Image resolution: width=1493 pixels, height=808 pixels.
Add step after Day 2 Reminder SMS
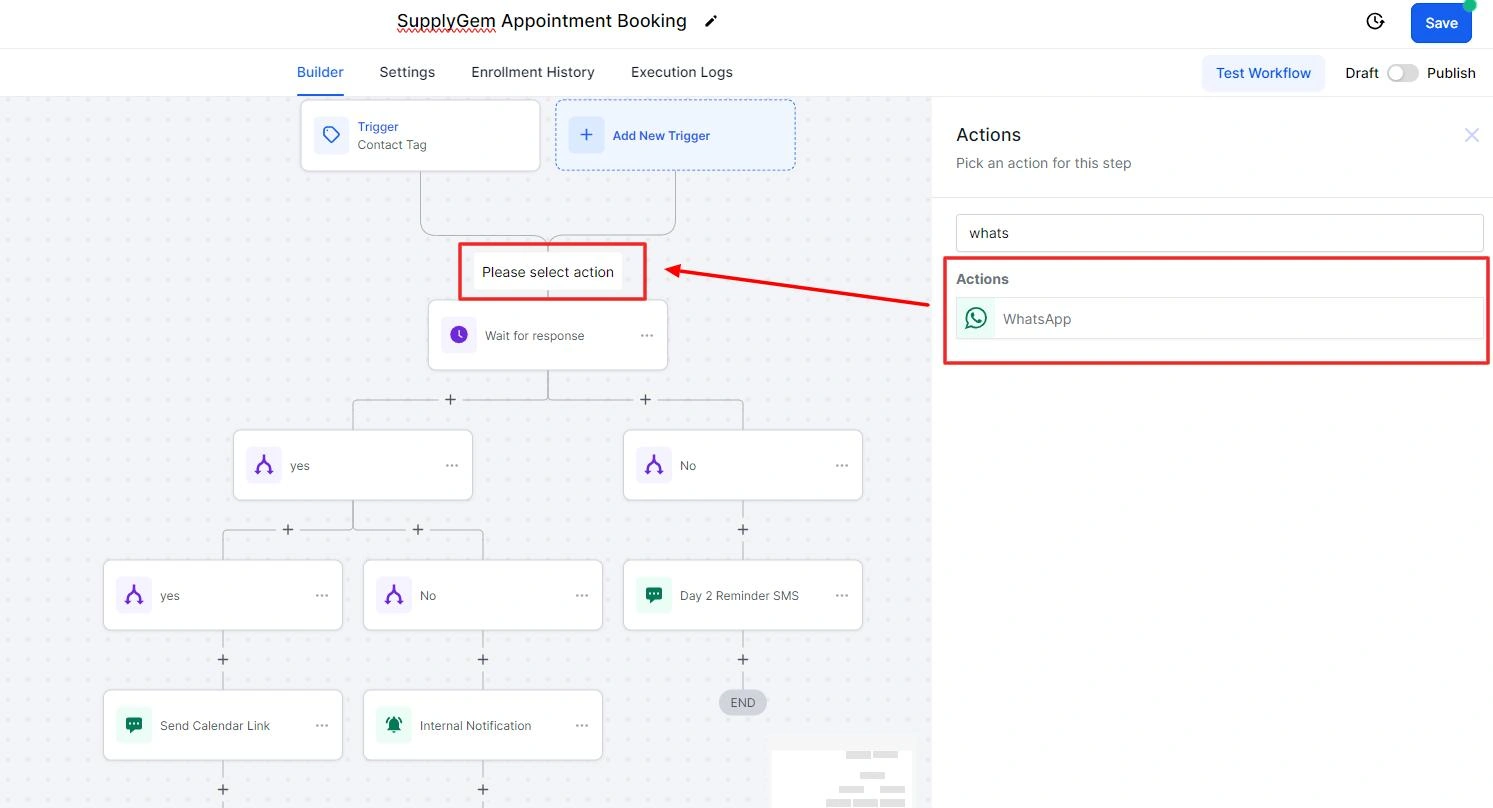pos(743,659)
